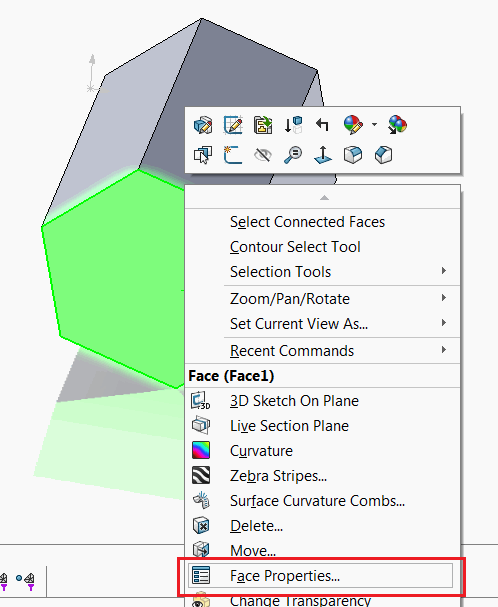Open the Appearances color wheel icon
Image resolution: width=498 pixels, height=607 pixels.
click(353, 125)
